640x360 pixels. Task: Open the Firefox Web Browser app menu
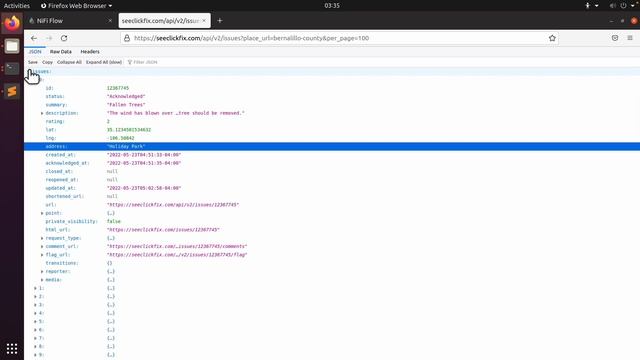click(x=76, y=6)
